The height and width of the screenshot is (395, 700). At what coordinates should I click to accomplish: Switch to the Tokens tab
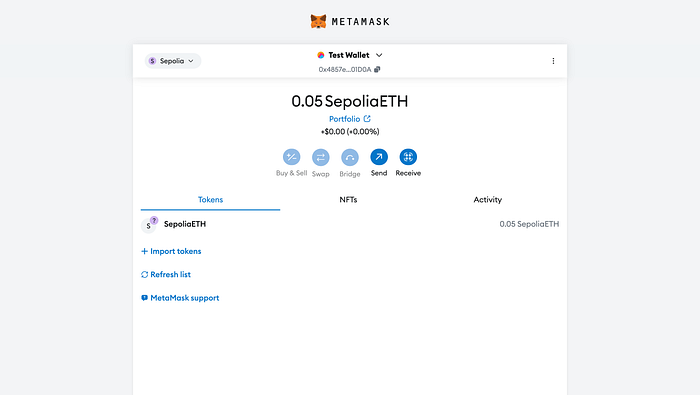tap(210, 200)
